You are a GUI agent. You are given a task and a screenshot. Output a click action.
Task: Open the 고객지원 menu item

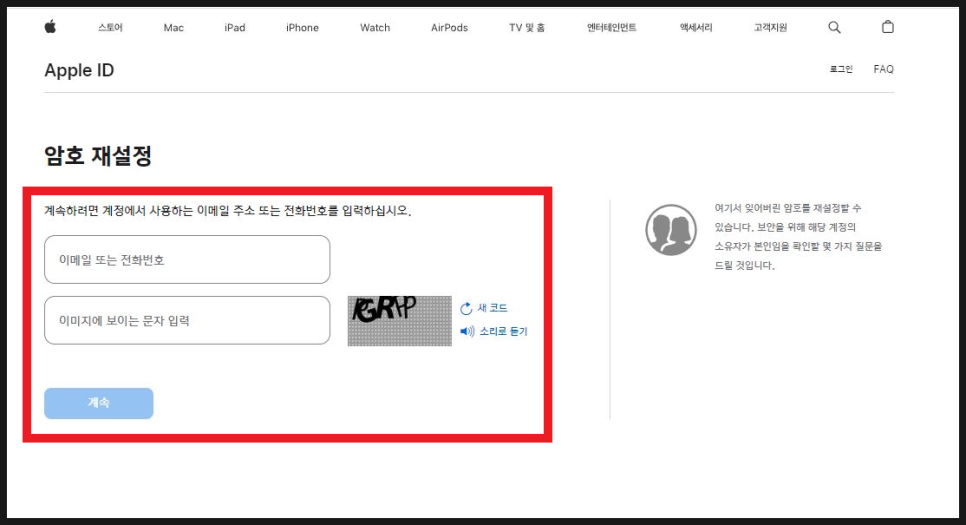[770, 27]
